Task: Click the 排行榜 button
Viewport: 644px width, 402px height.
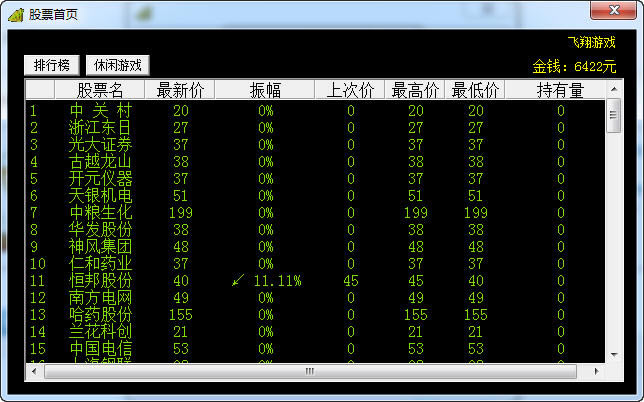Action: [x=51, y=65]
